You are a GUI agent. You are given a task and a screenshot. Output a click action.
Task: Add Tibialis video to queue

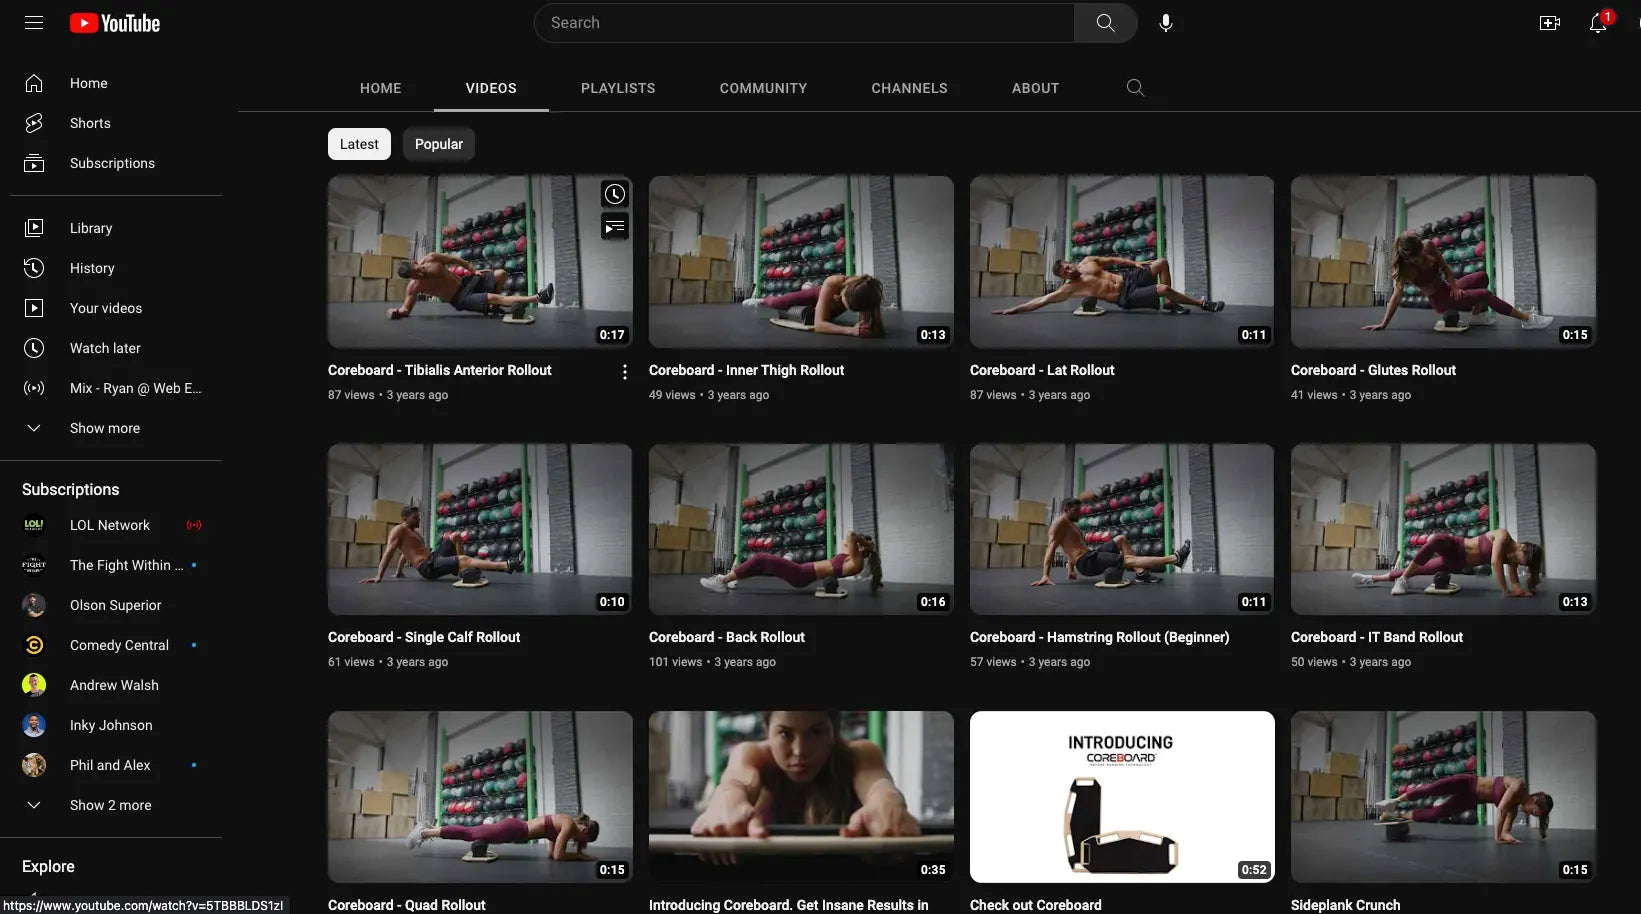click(614, 227)
